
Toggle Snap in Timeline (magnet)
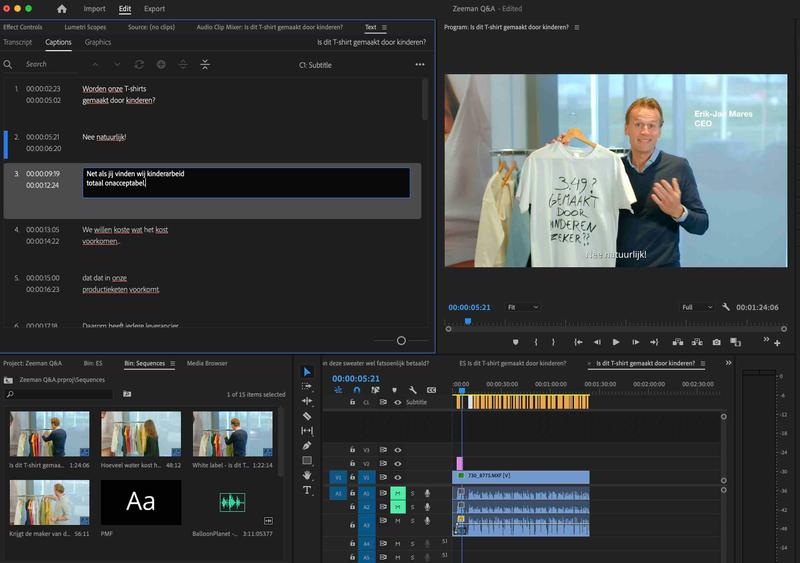tap(357, 390)
